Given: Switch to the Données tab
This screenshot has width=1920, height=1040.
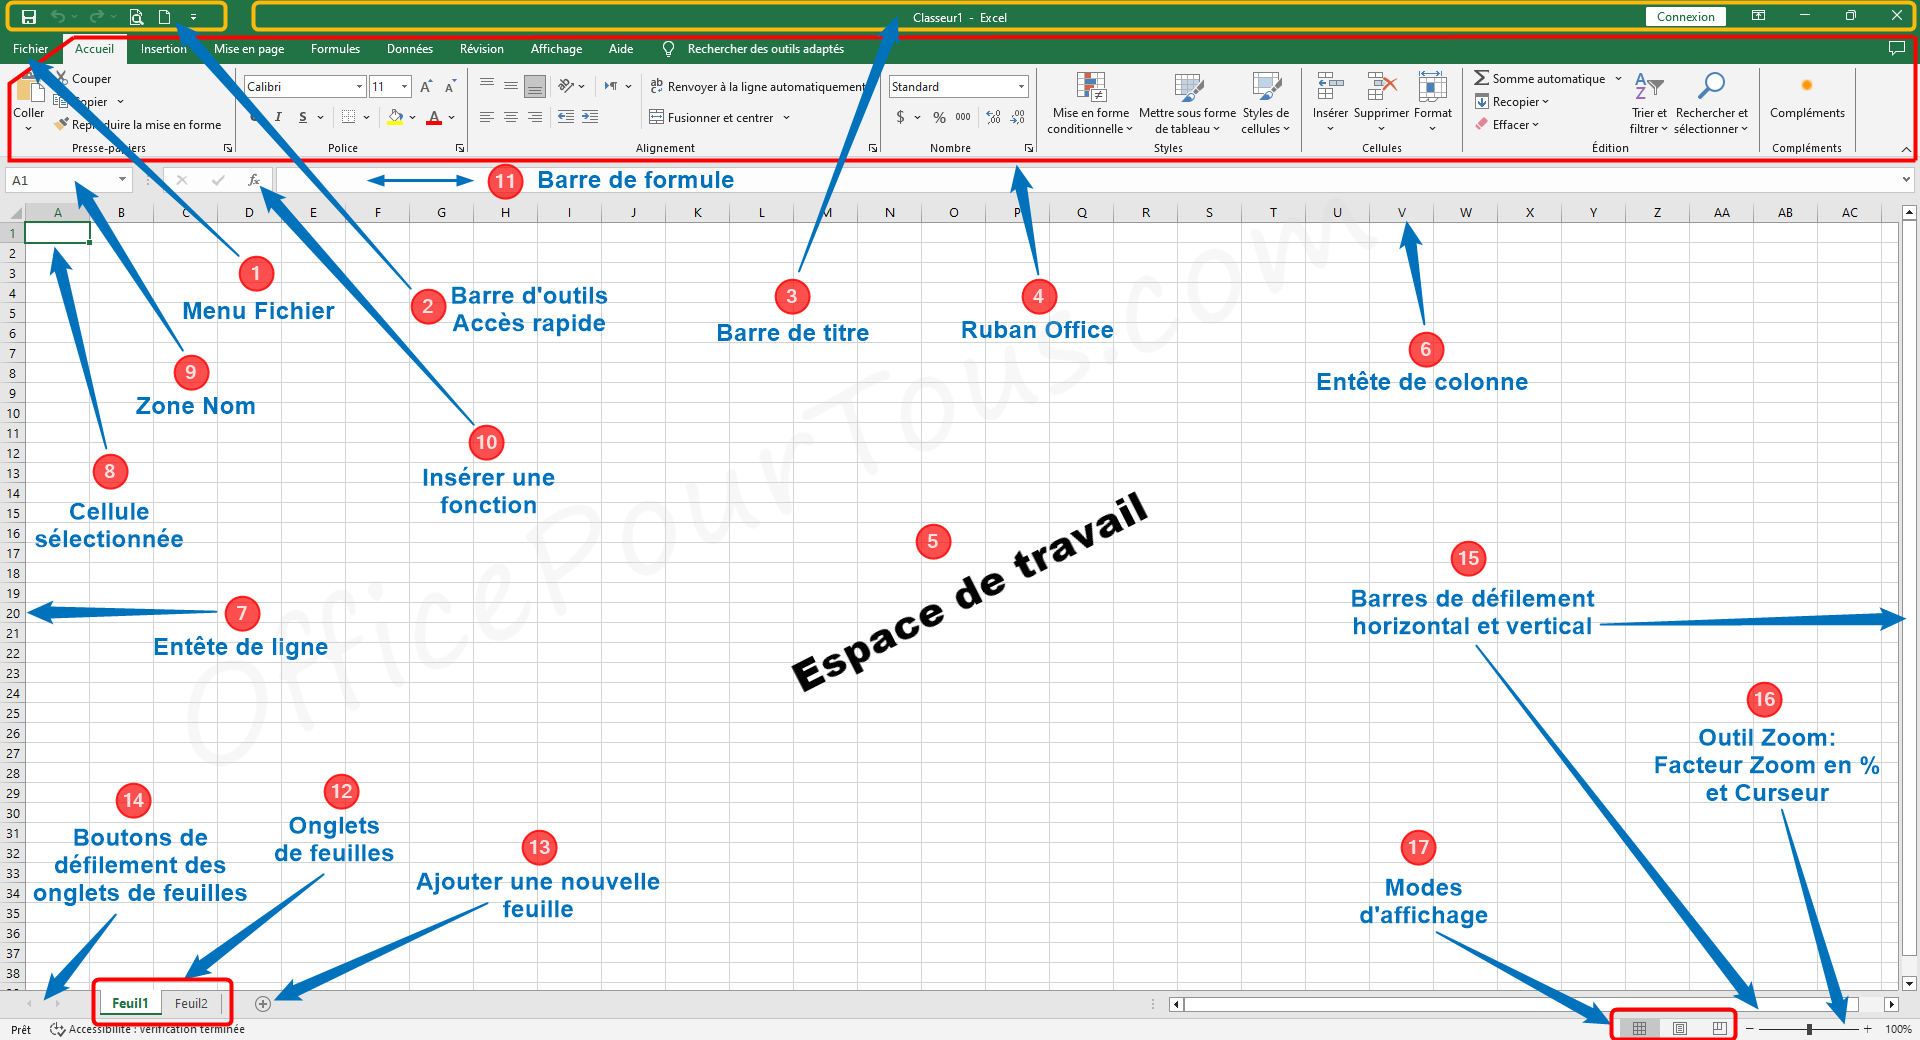Looking at the screenshot, I should [410, 48].
